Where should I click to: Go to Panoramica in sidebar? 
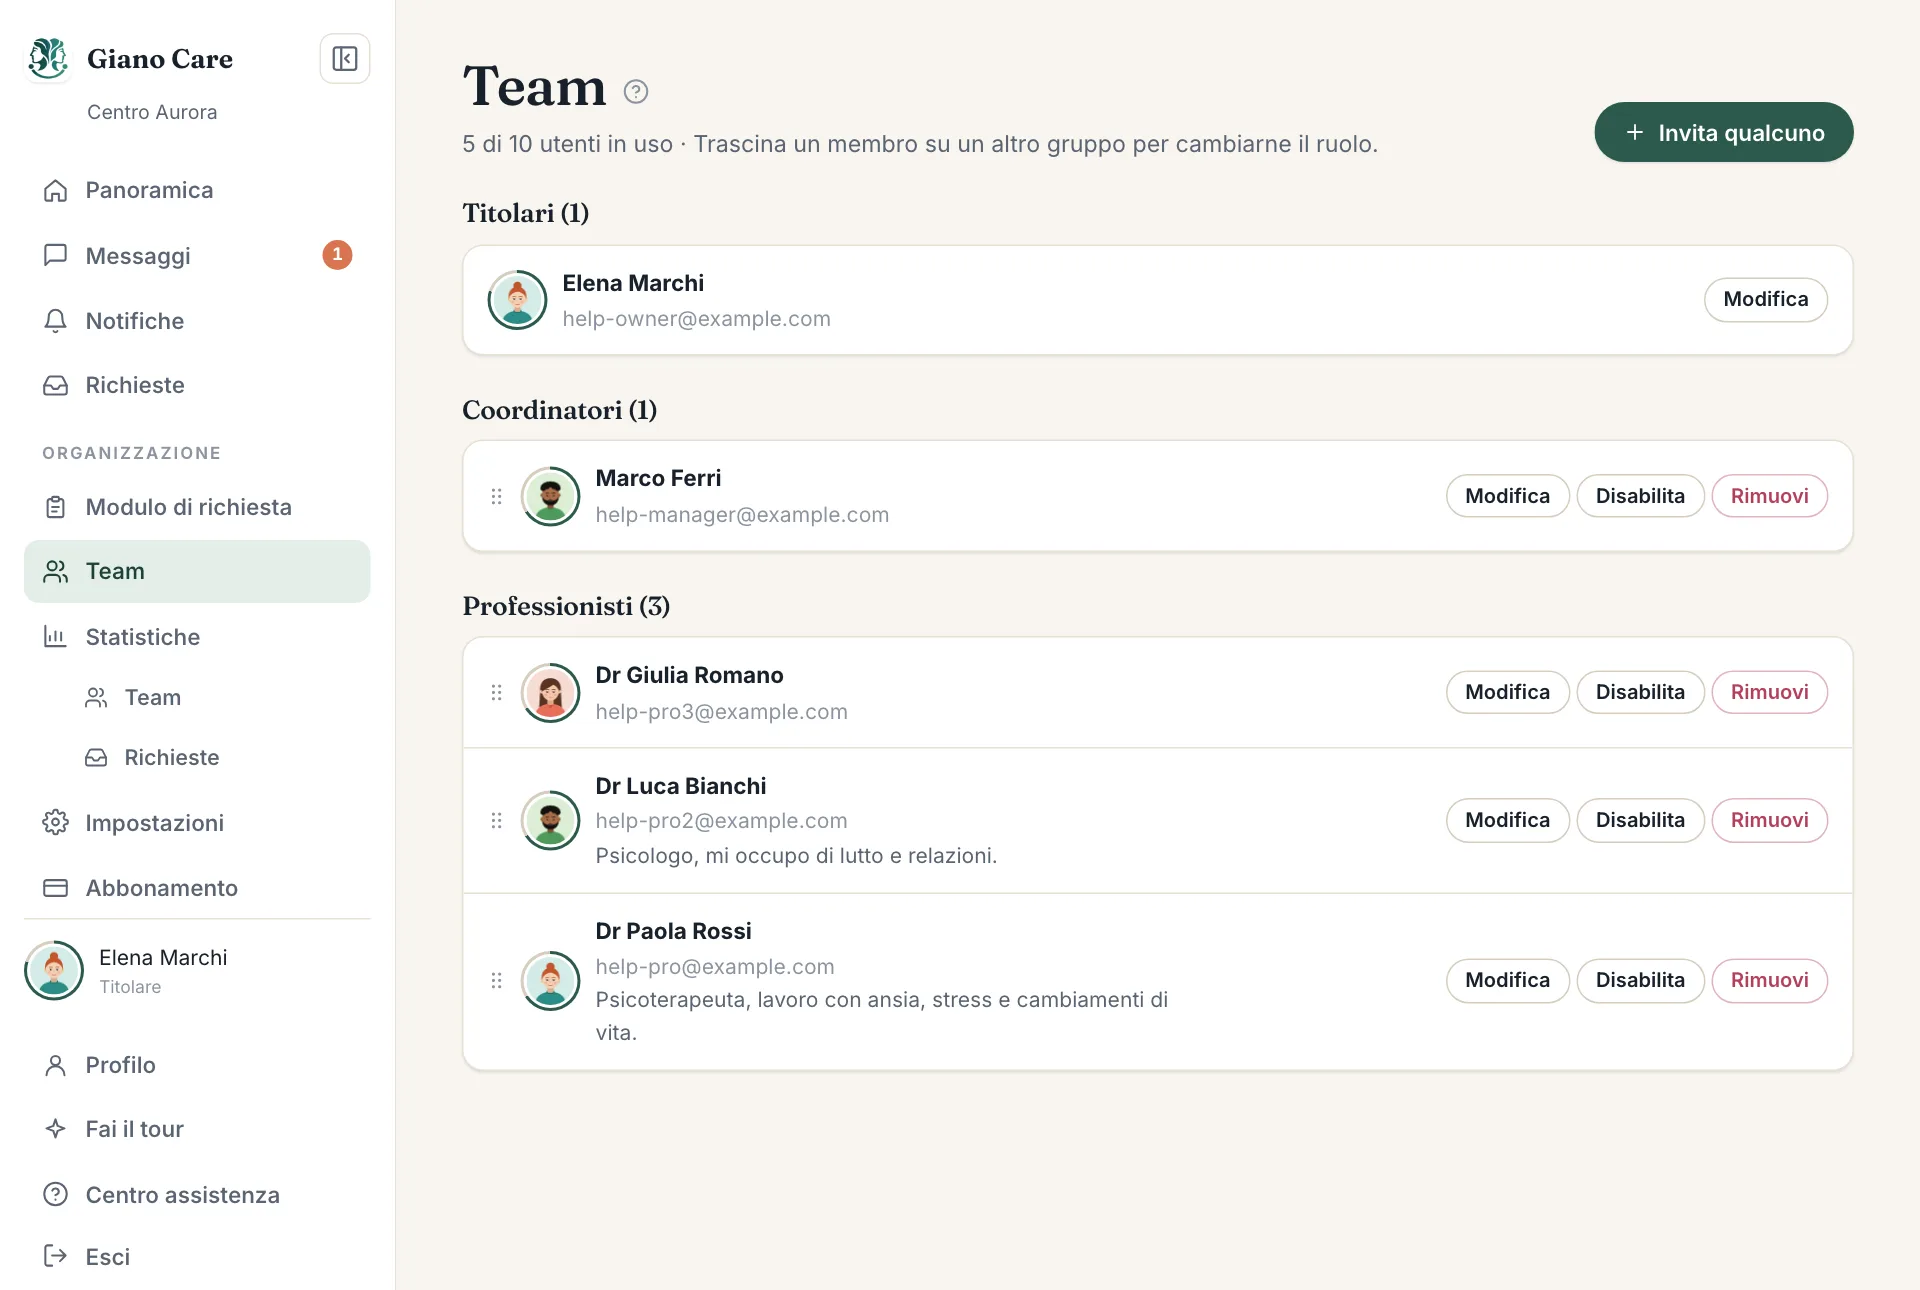coord(197,190)
